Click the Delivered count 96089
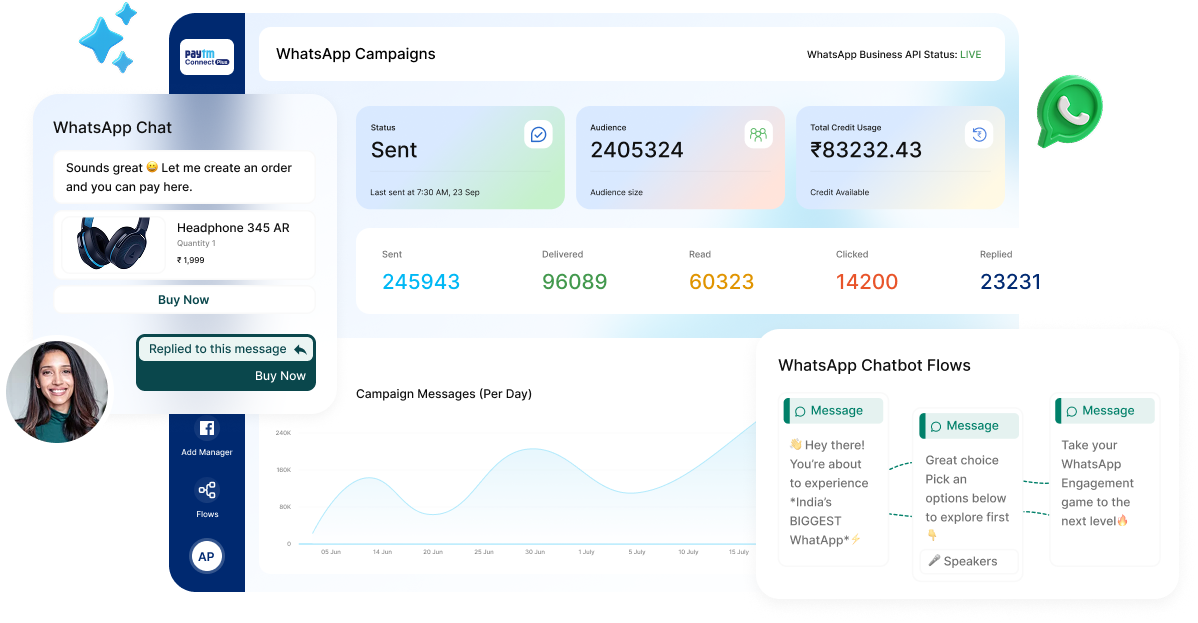This screenshot has height=623, width=1198. click(574, 282)
